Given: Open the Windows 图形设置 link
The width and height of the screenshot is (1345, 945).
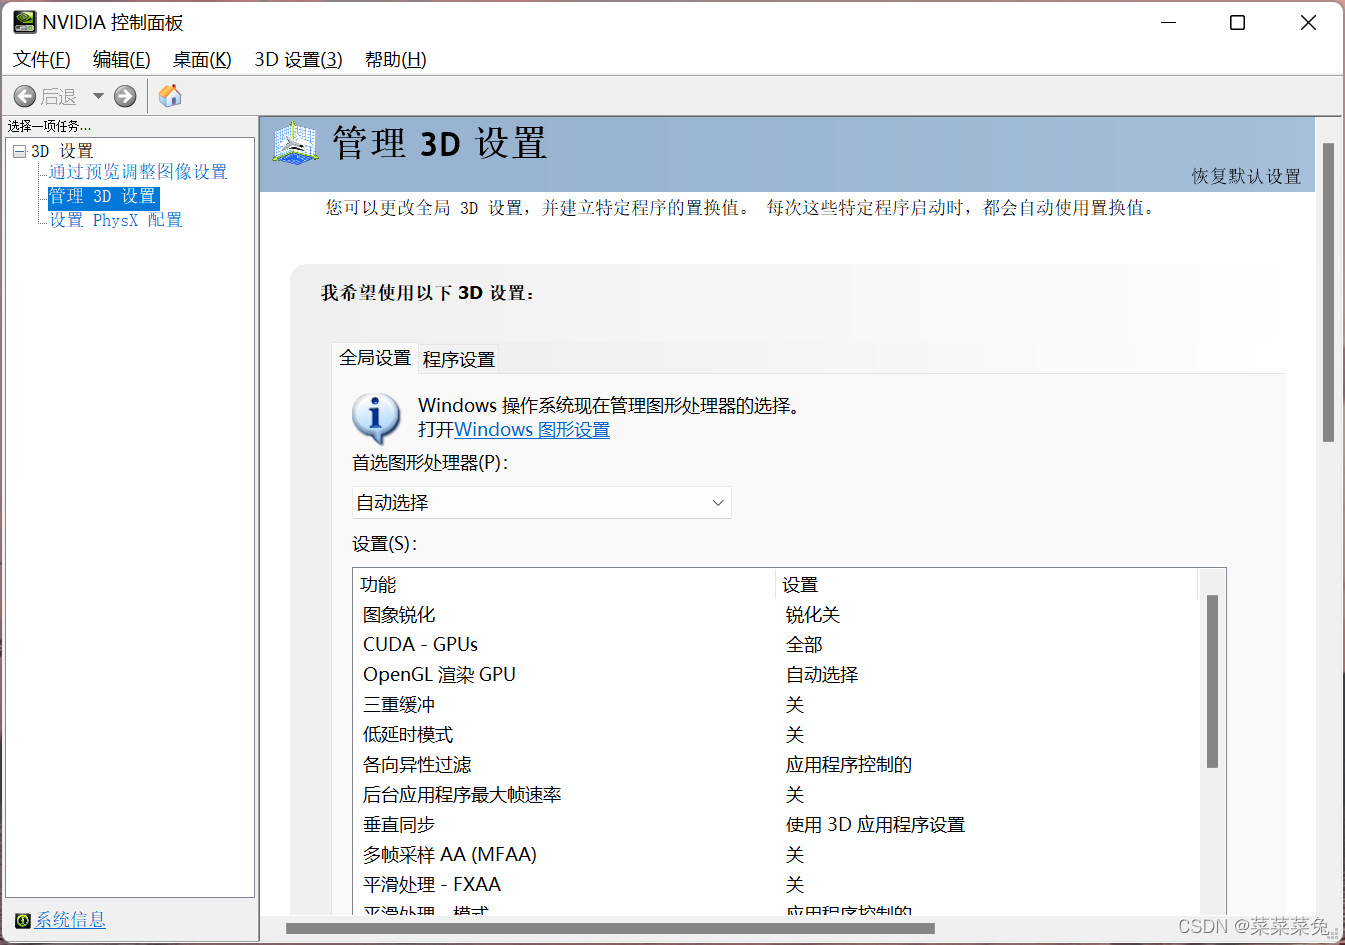Looking at the screenshot, I should click(532, 430).
